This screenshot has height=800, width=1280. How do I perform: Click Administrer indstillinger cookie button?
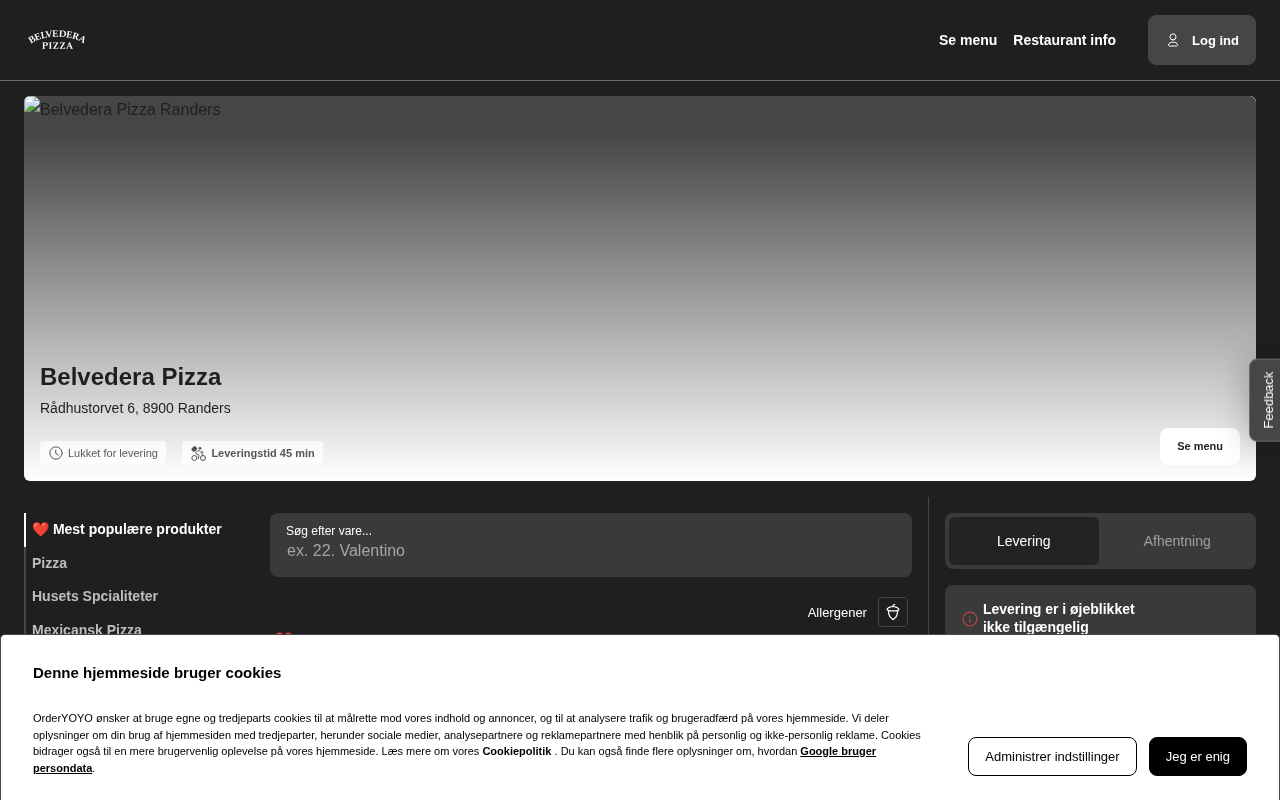pos(1052,756)
